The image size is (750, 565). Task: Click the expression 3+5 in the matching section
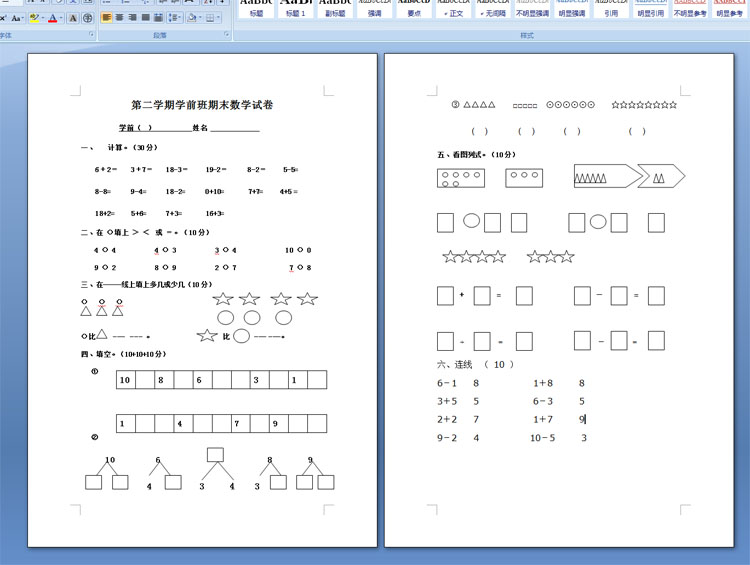click(447, 401)
